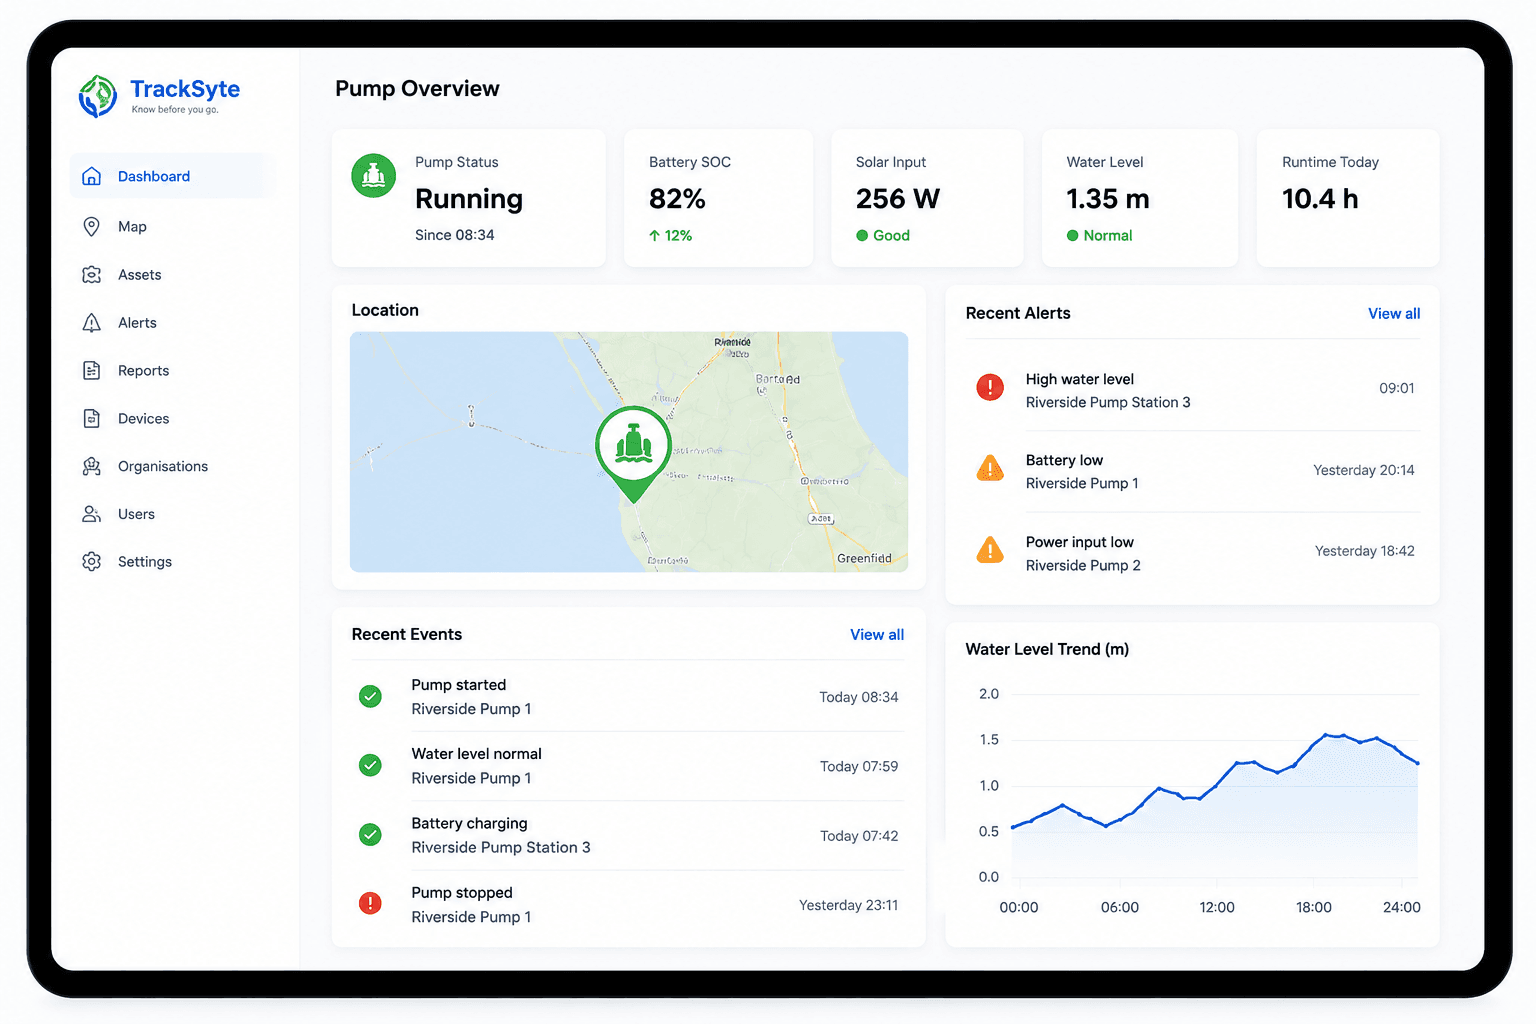Viewport: 1536px width, 1024px height.
Task: Open the Pump stopped event
Action: tap(628, 904)
